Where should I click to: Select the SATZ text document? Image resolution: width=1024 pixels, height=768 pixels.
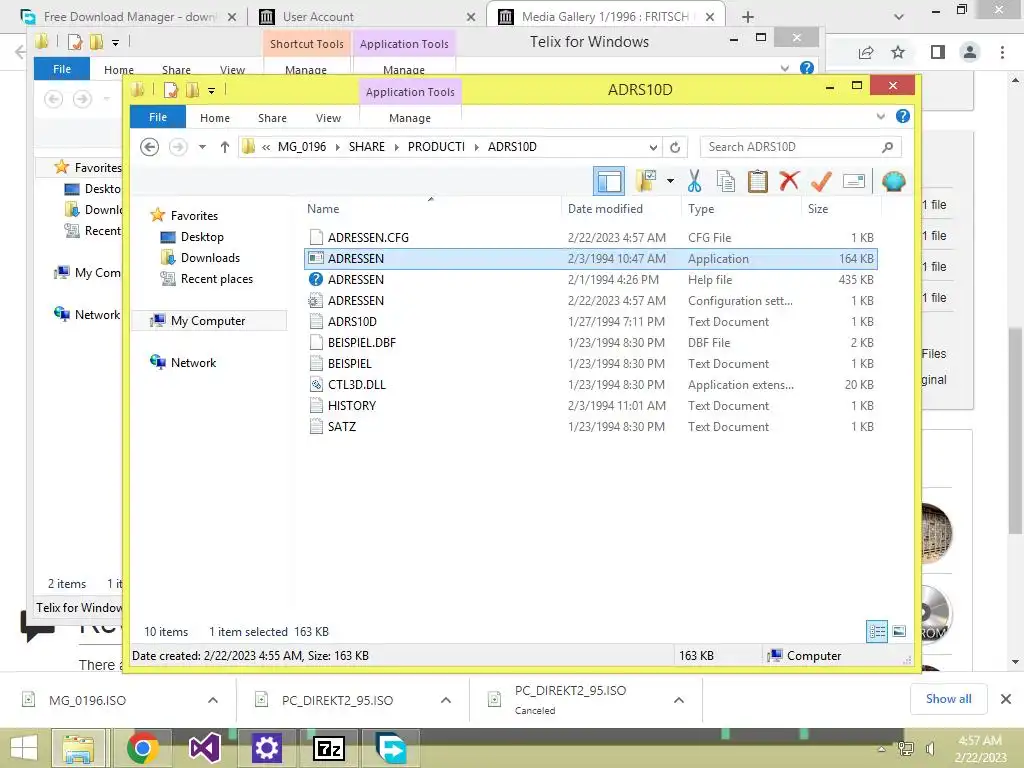pyautogui.click(x=590, y=426)
